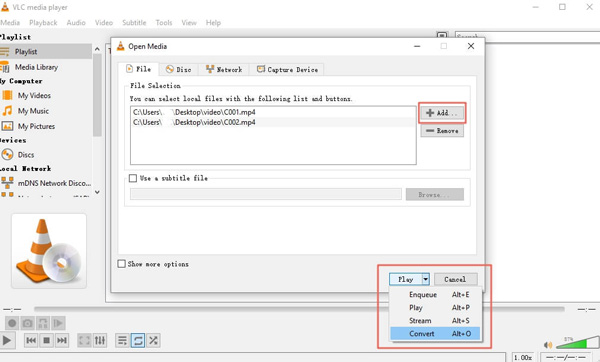
Task: Click the 1.00x playback speed indicator
Action: click(523, 357)
